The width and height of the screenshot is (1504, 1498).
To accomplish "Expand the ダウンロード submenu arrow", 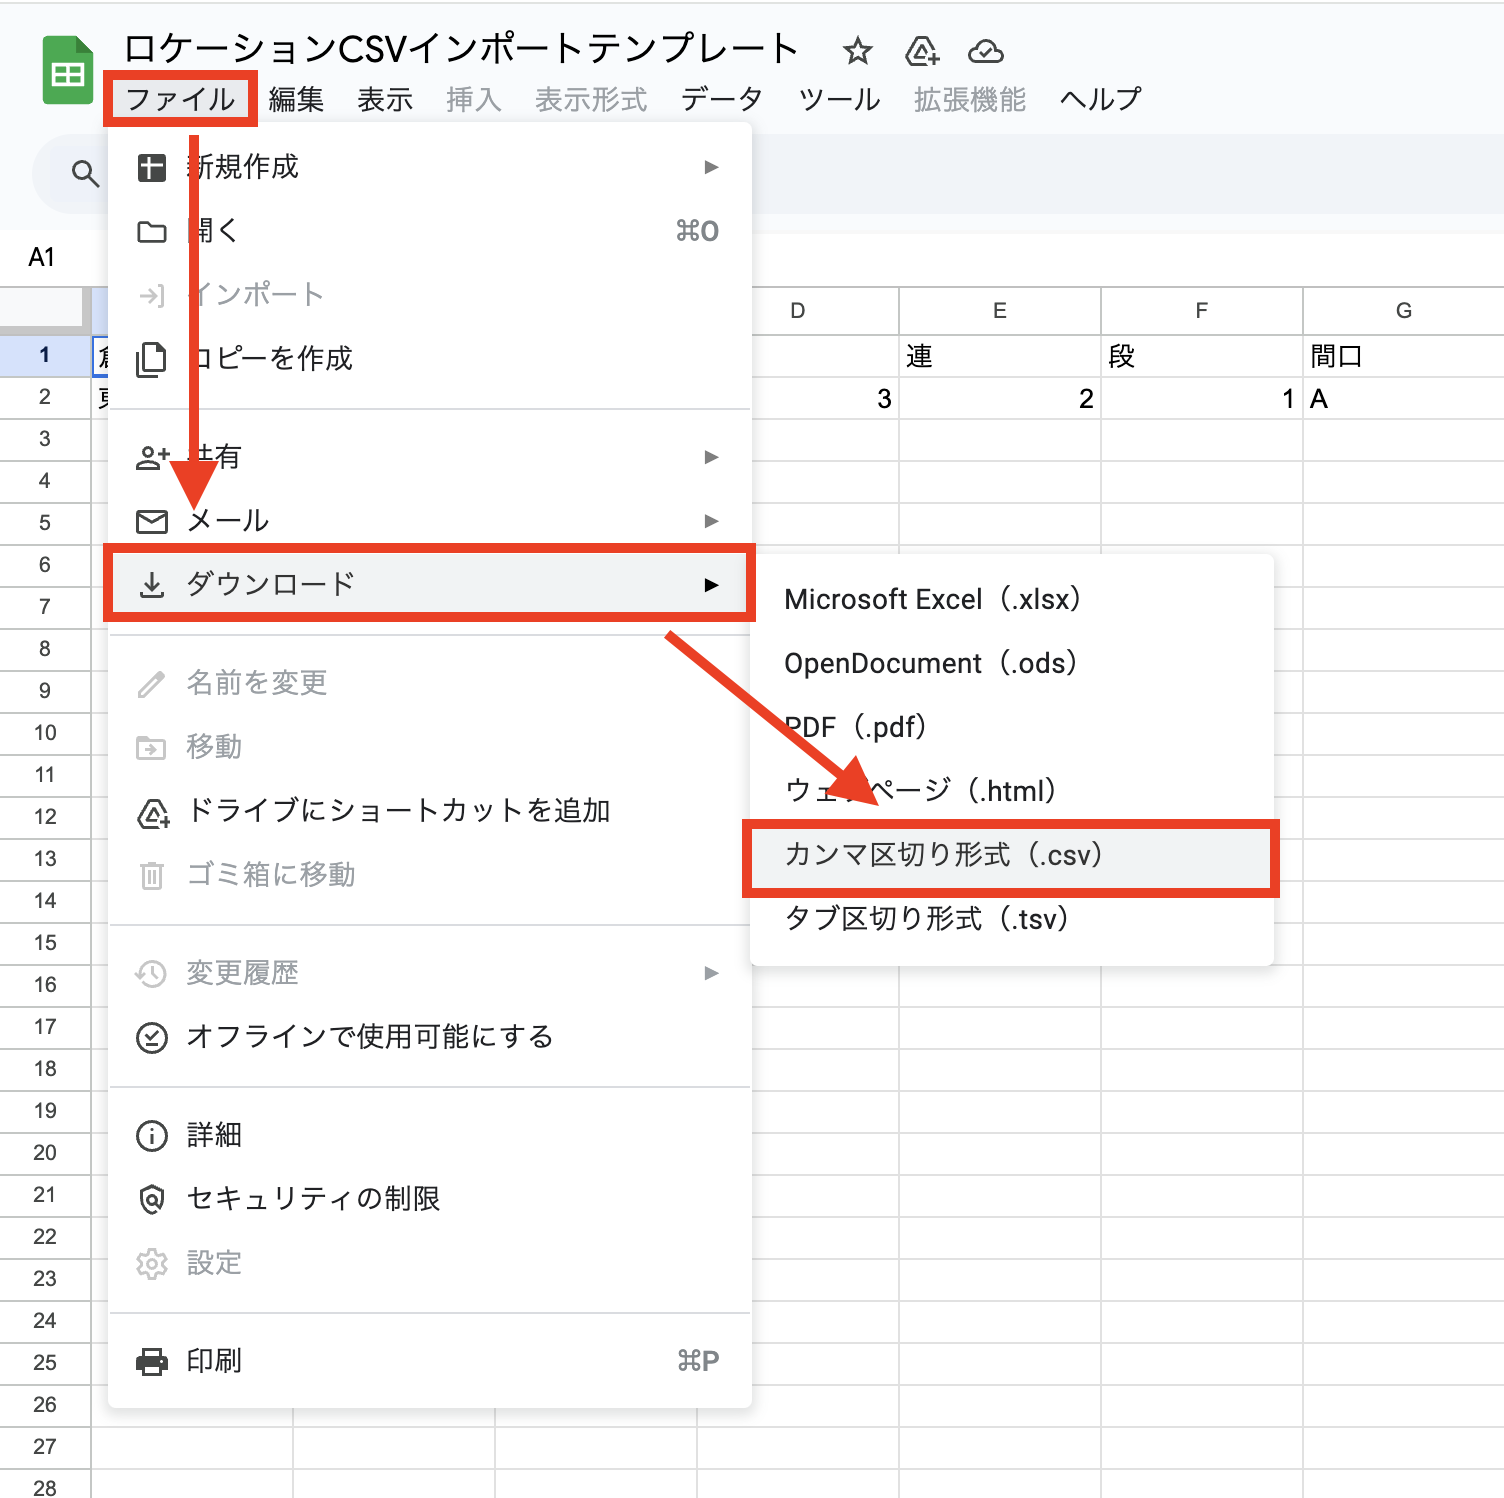I will pos(711,585).
